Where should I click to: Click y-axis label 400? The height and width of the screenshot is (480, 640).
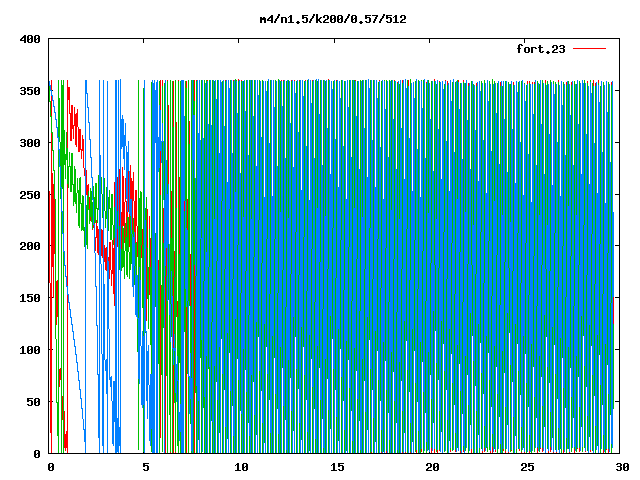[30, 40]
